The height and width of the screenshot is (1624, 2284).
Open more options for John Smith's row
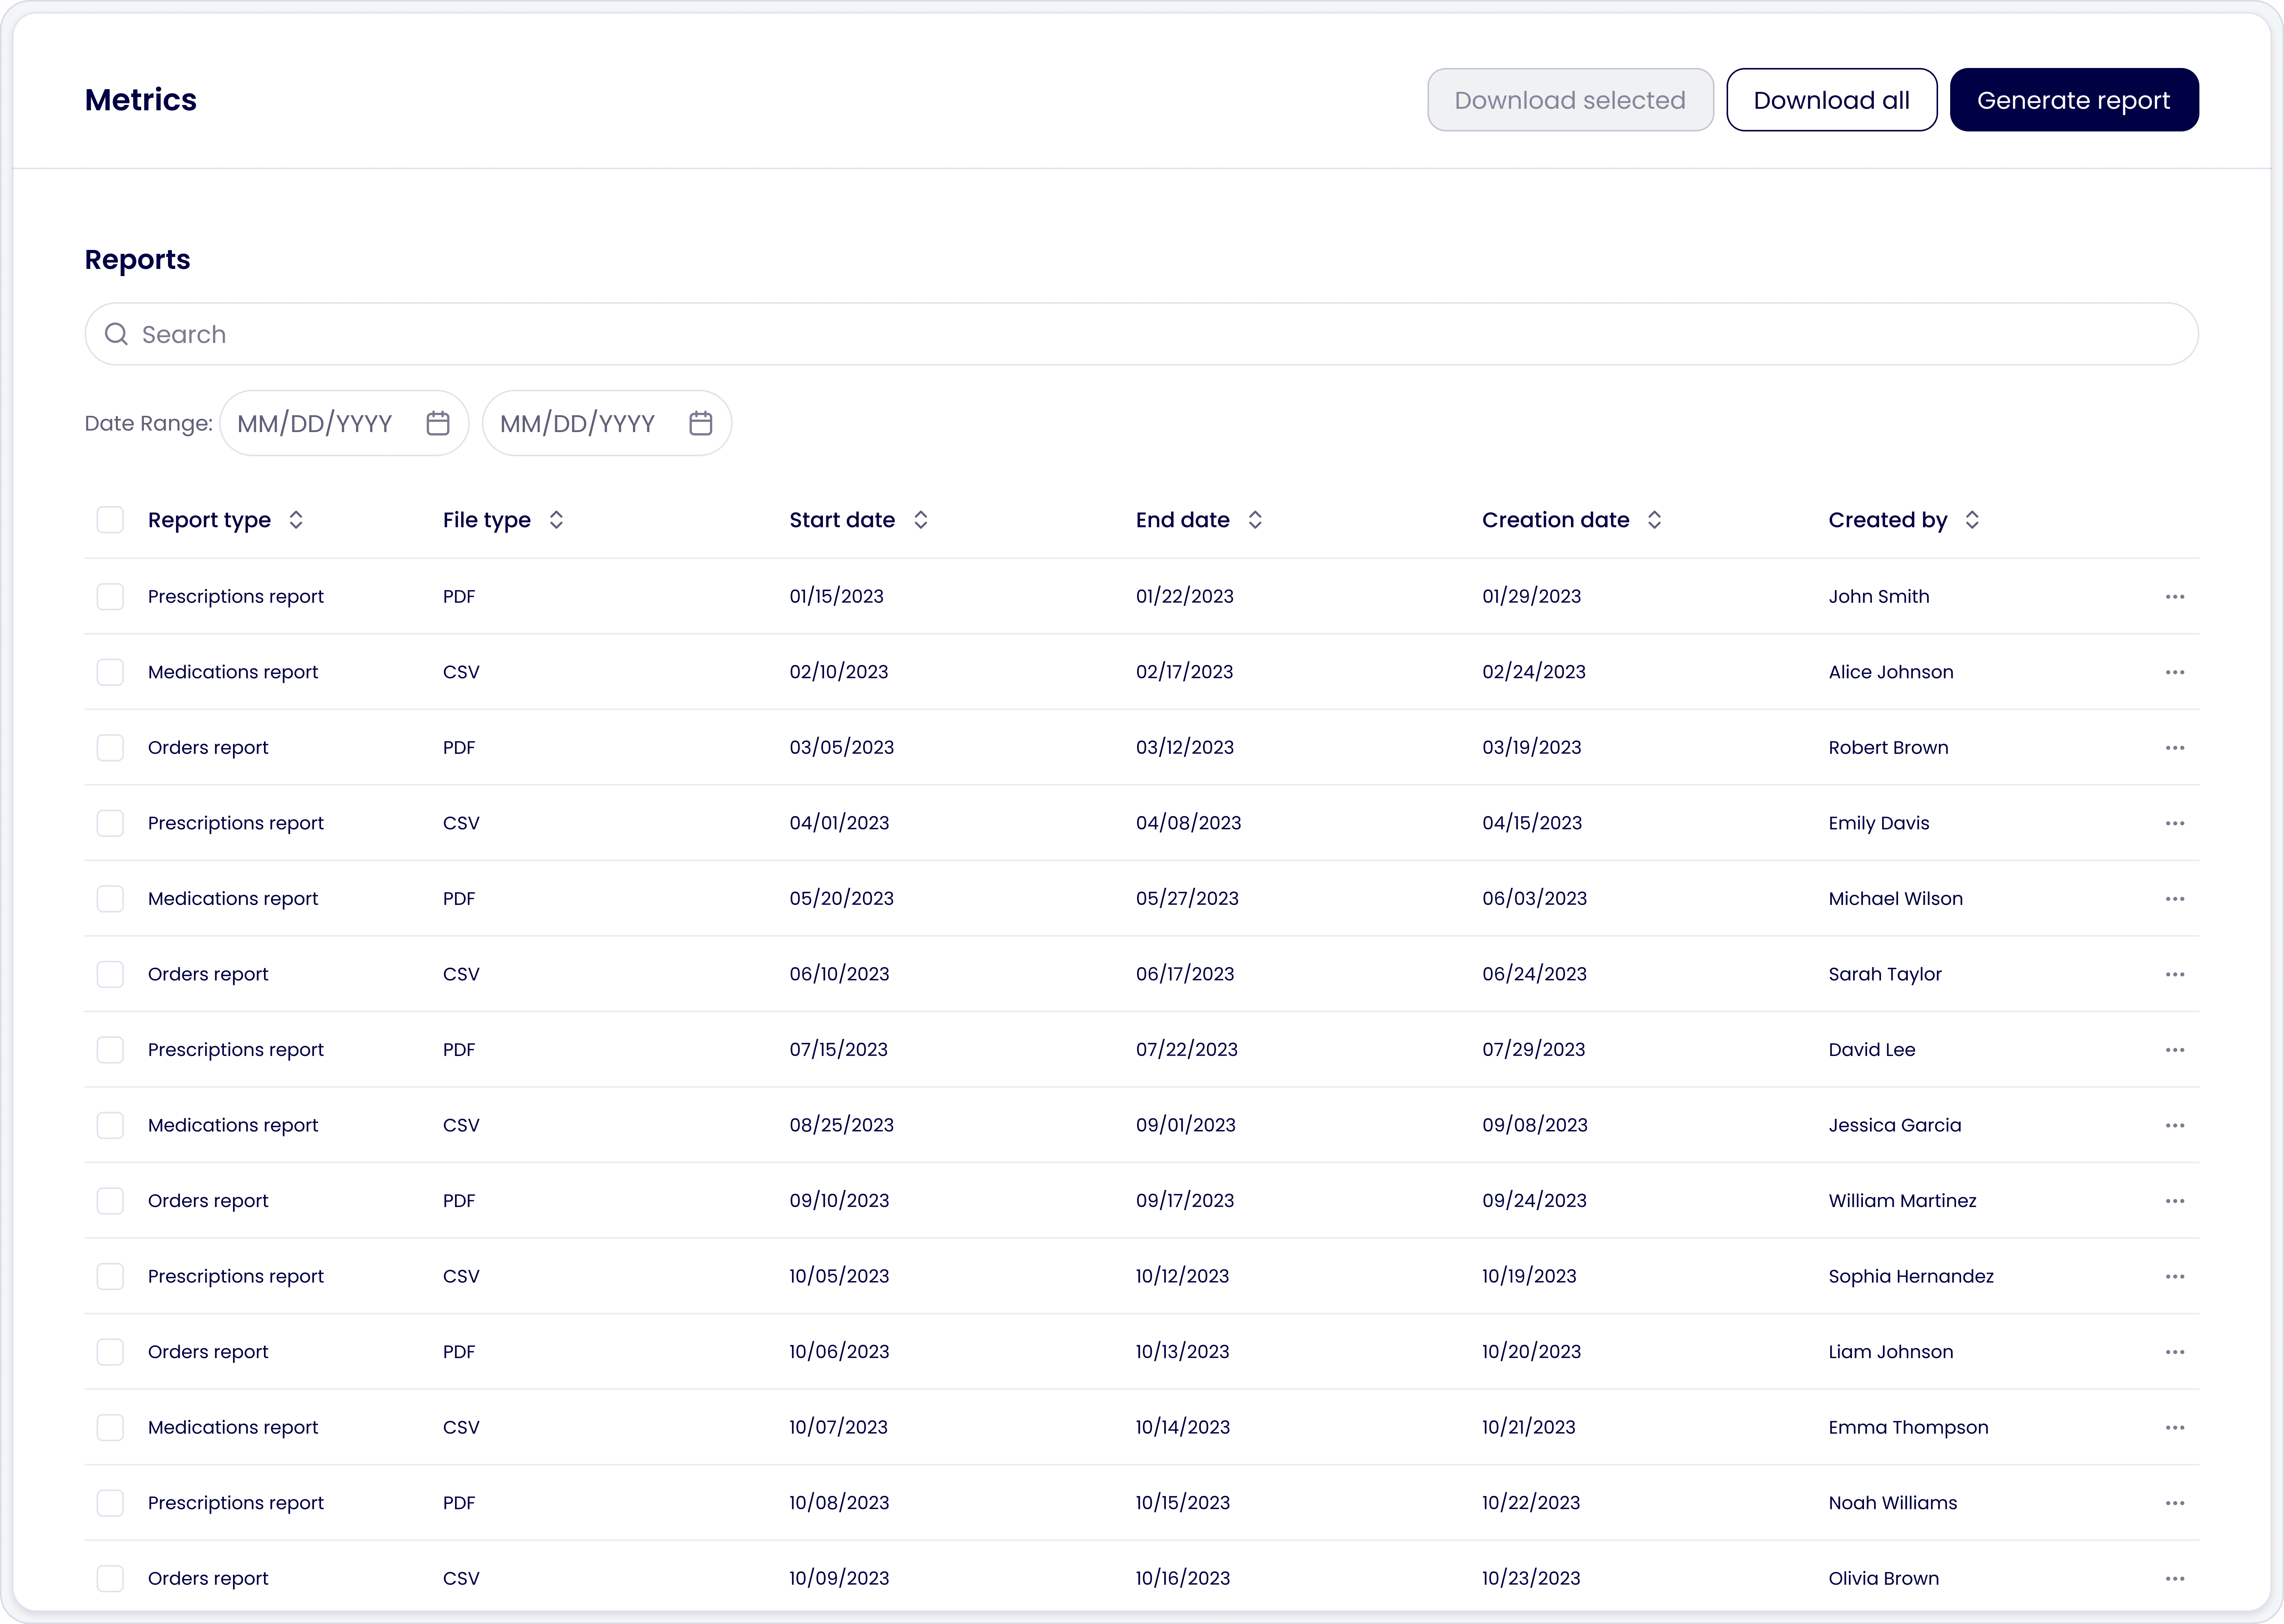[x=2175, y=597]
